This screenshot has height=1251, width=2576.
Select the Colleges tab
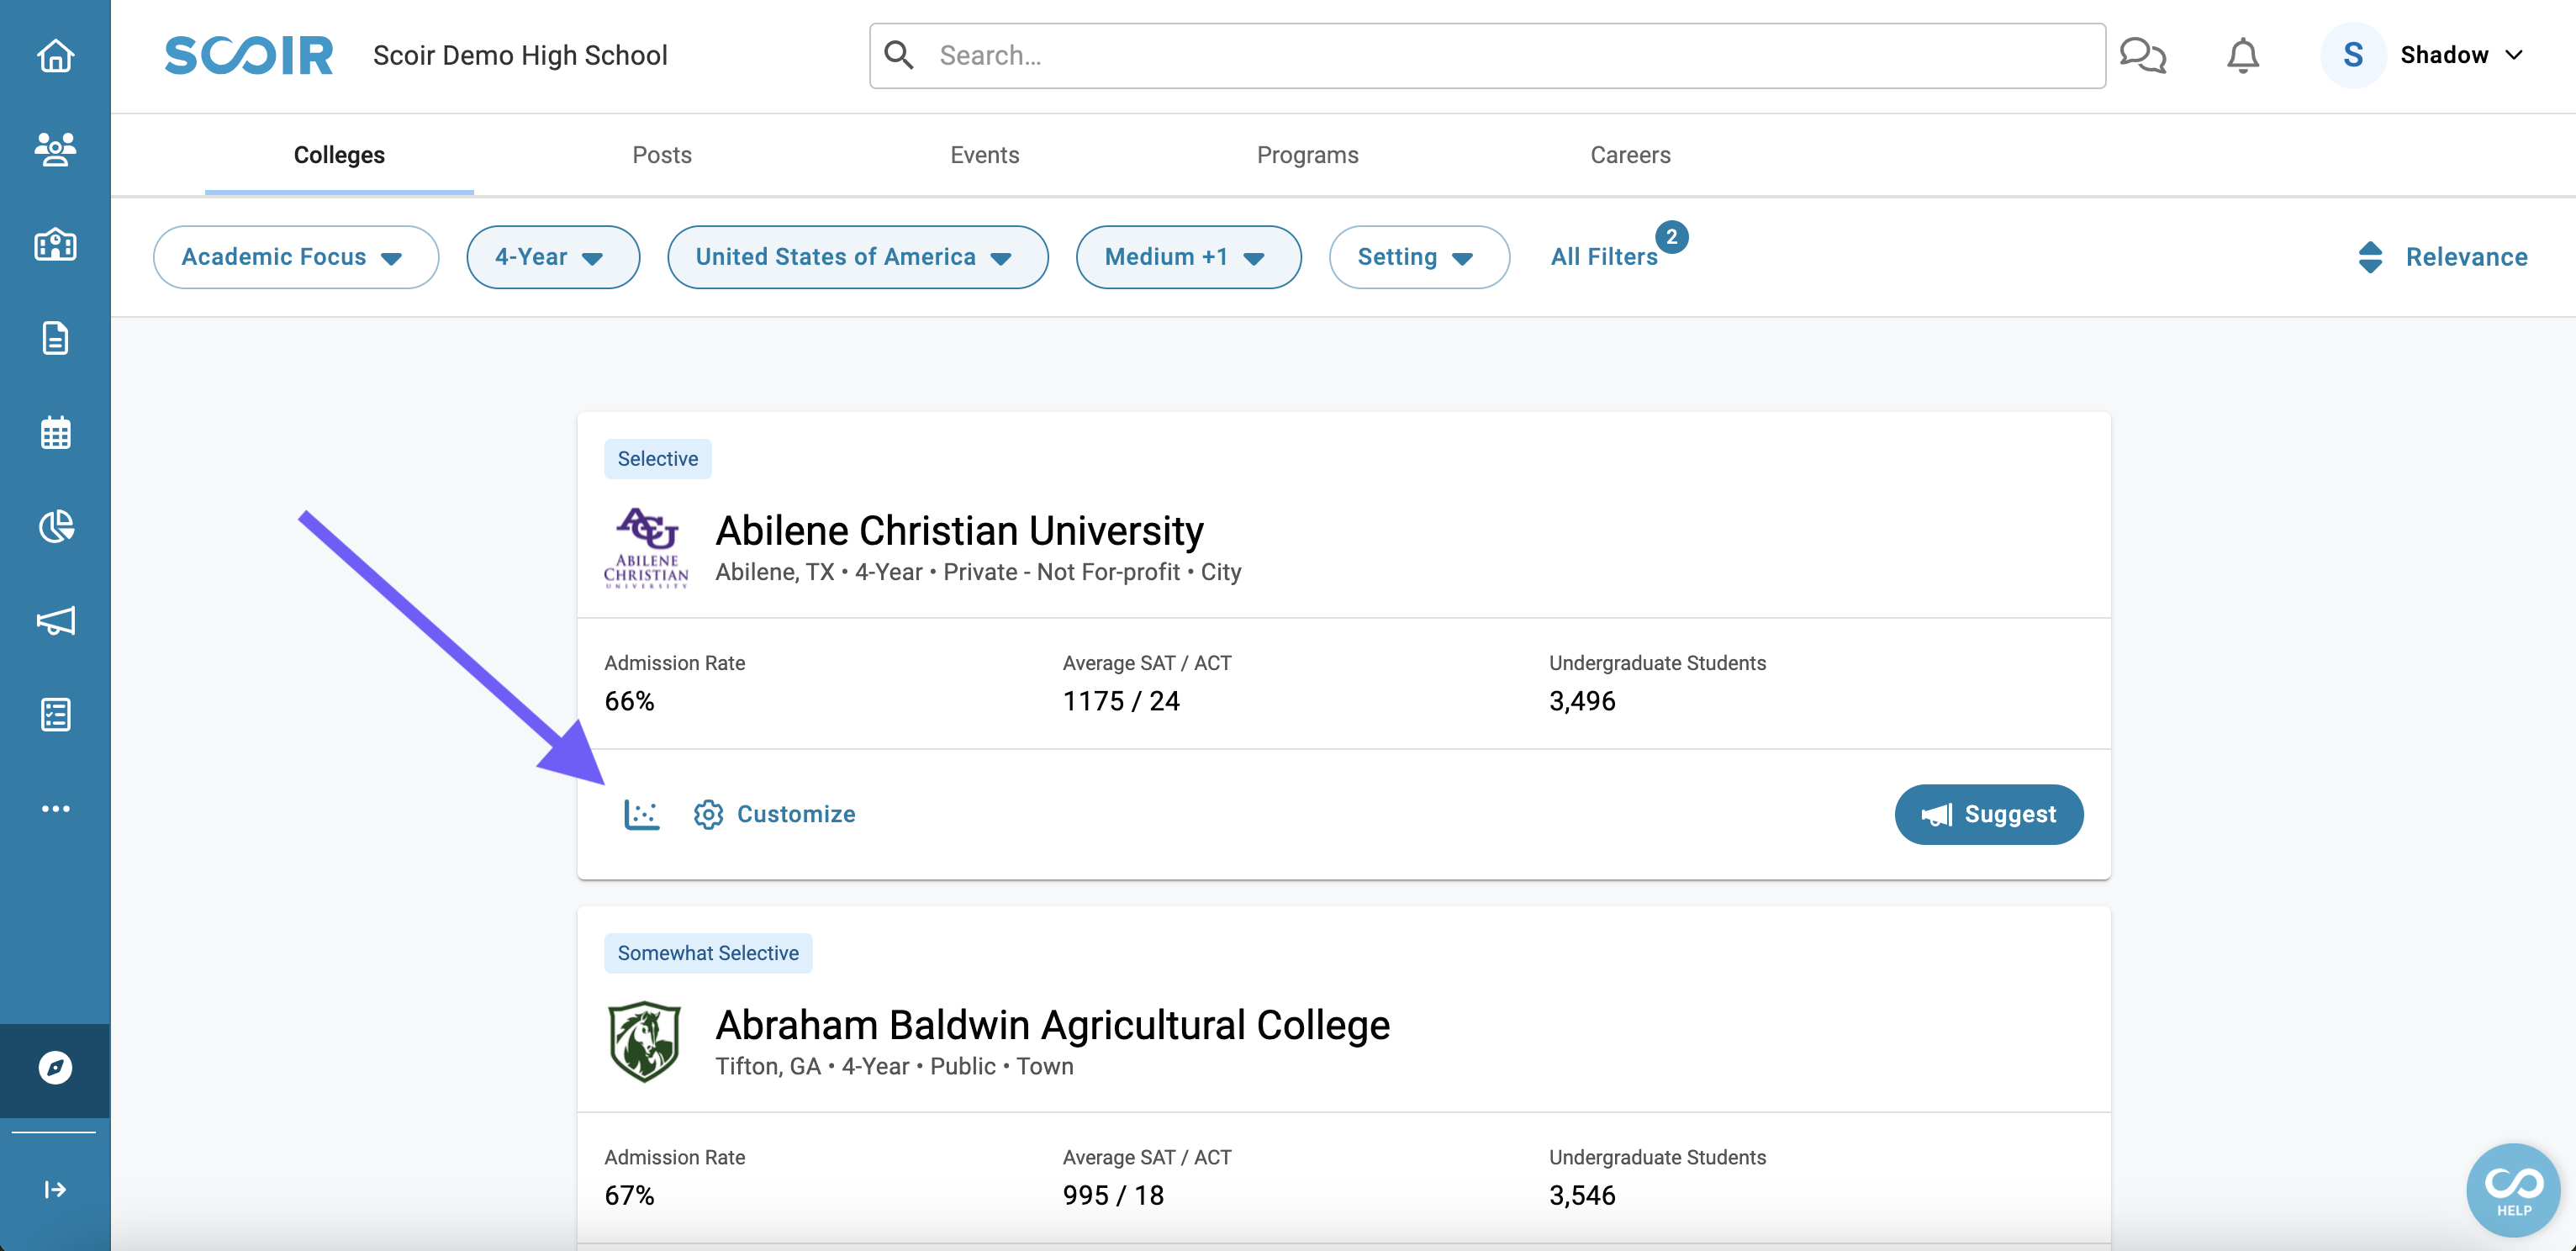[339, 153]
